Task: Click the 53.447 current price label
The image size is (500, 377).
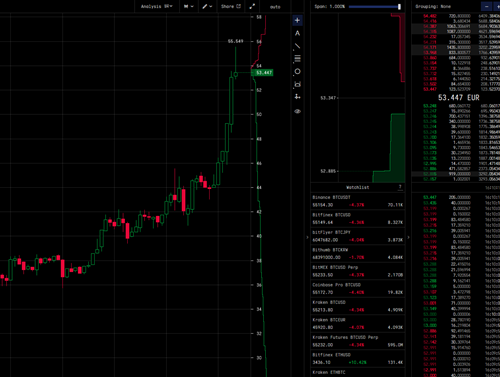Action: (x=264, y=72)
